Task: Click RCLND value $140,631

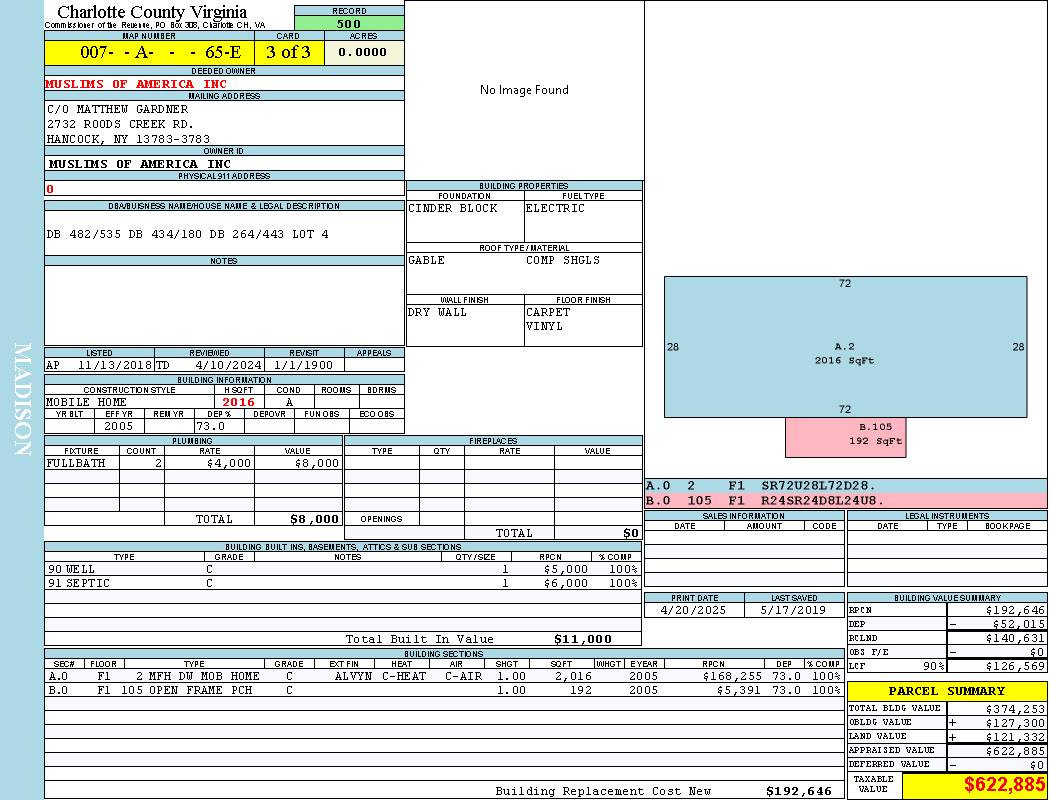Action: pos(1015,639)
